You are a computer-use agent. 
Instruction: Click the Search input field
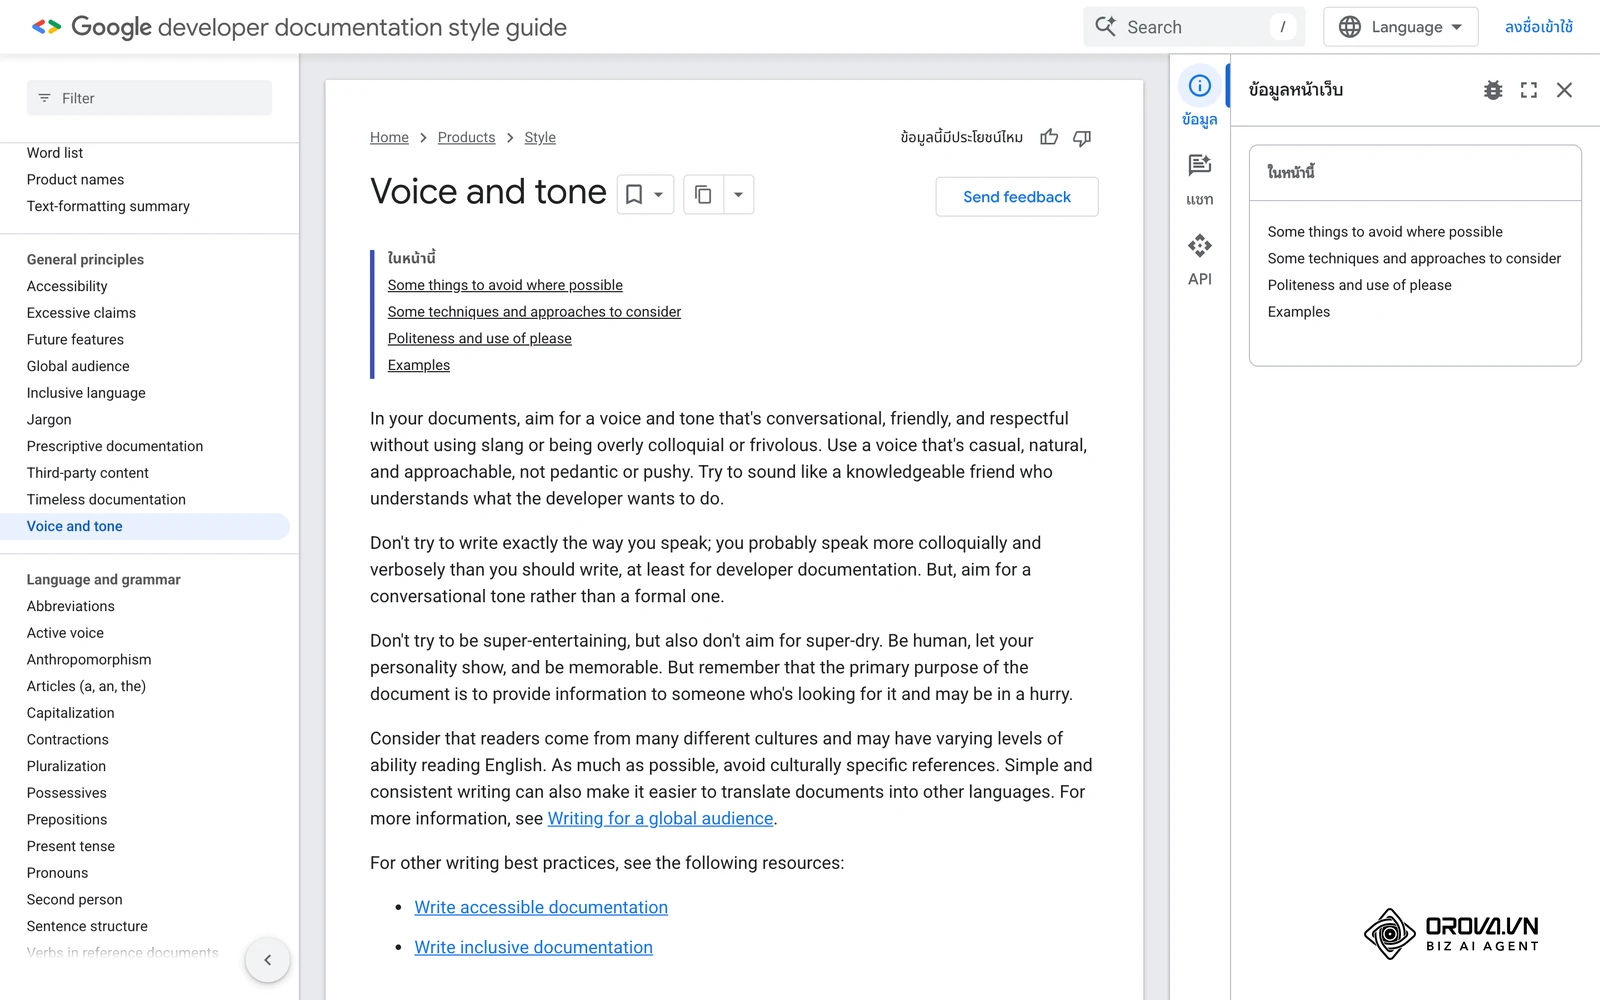pos(1194,27)
